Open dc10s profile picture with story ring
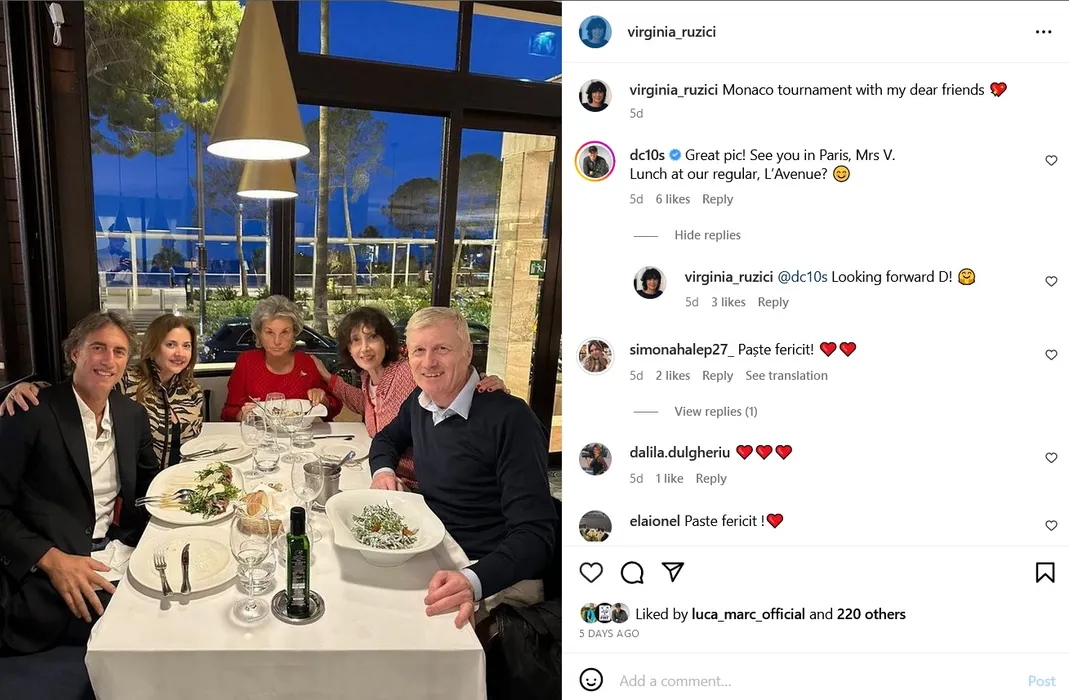1069x700 pixels. tap(595, 162)
